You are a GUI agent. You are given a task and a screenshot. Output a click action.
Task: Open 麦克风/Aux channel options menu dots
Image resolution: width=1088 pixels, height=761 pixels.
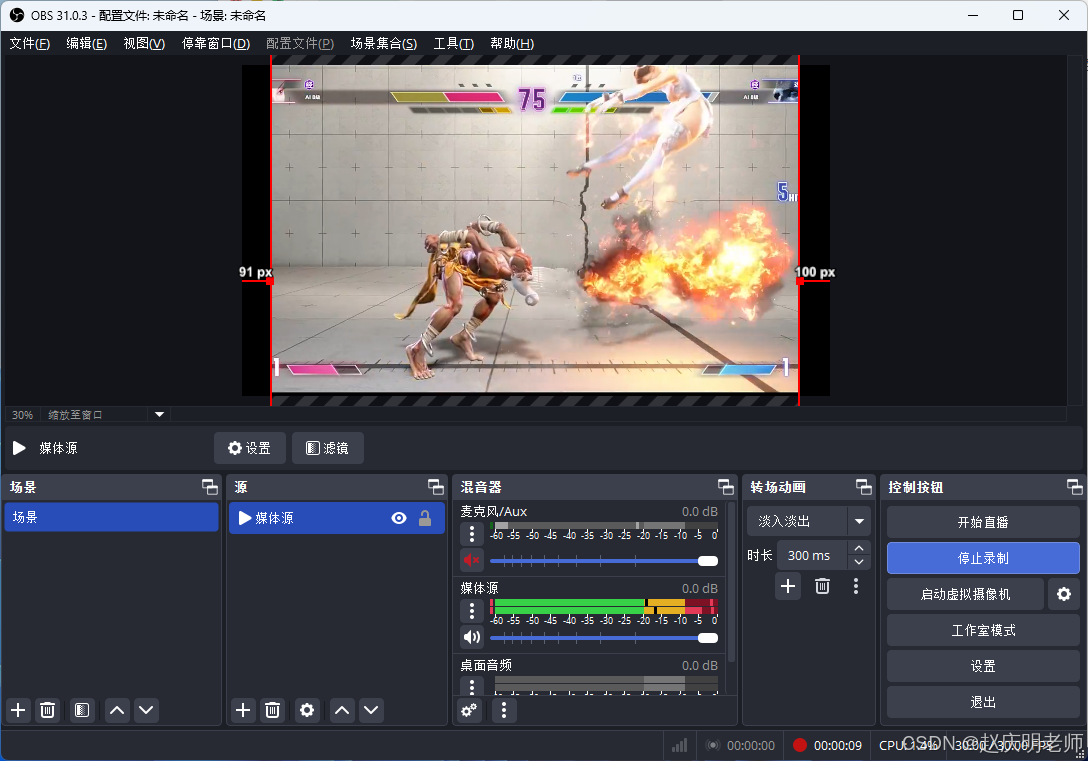[472, 534]
